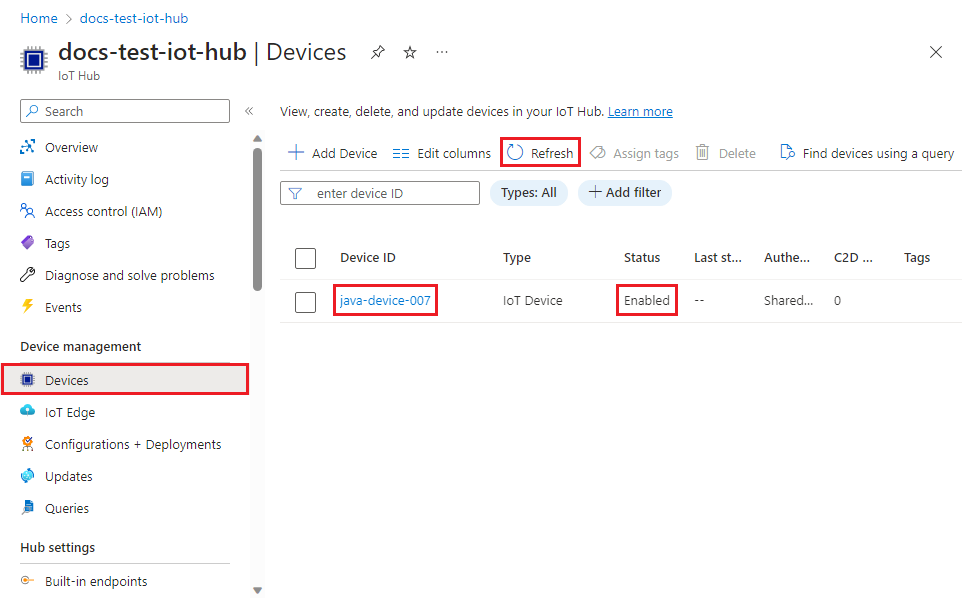Click the Last st... column header
972x598 pixels.
pos(717,258)
